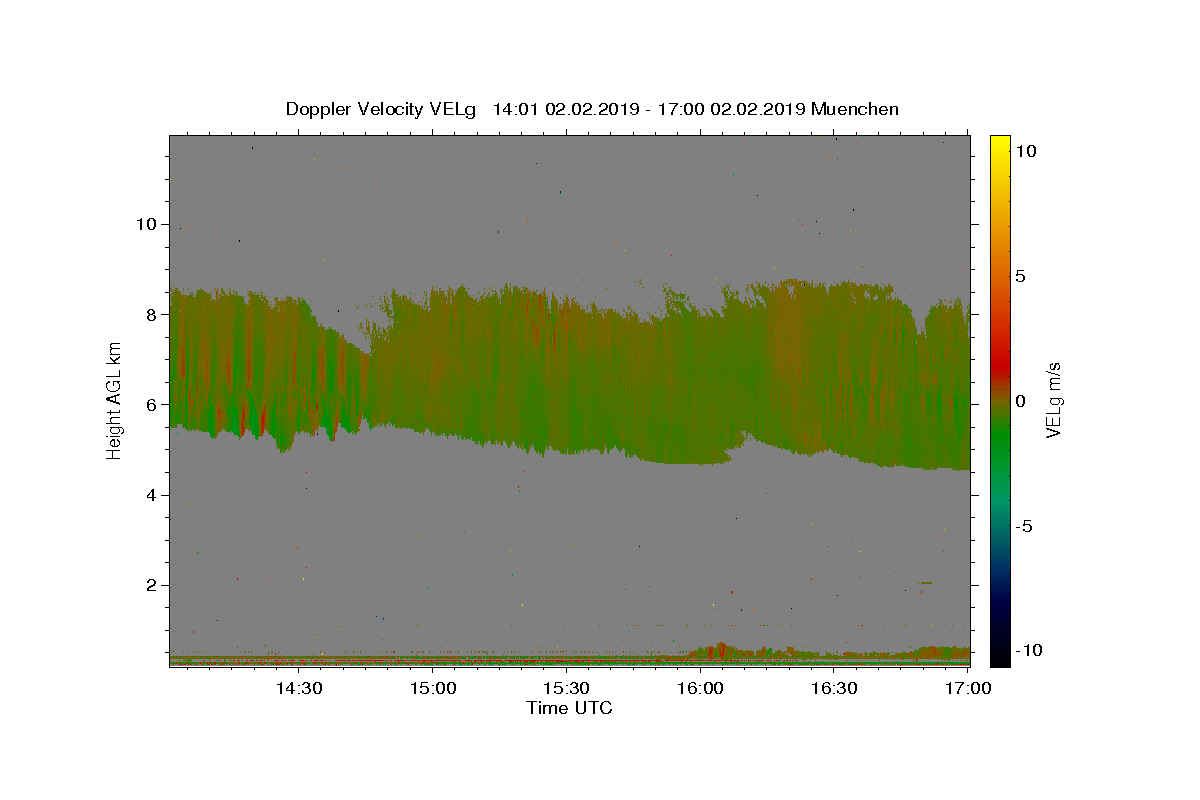Click the 14:30 time tick label
The height and width of the screenshot is (800, 1200).
[x=298, y=688]
